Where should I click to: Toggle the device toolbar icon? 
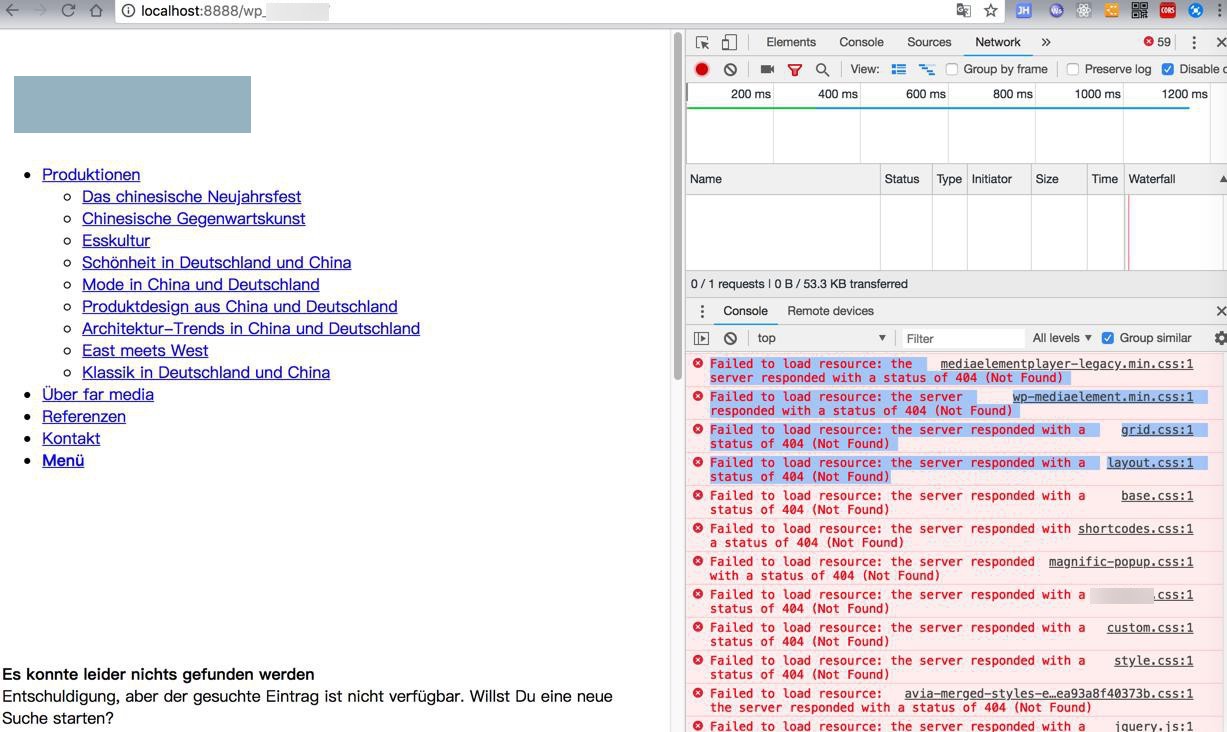coord(729,42)
